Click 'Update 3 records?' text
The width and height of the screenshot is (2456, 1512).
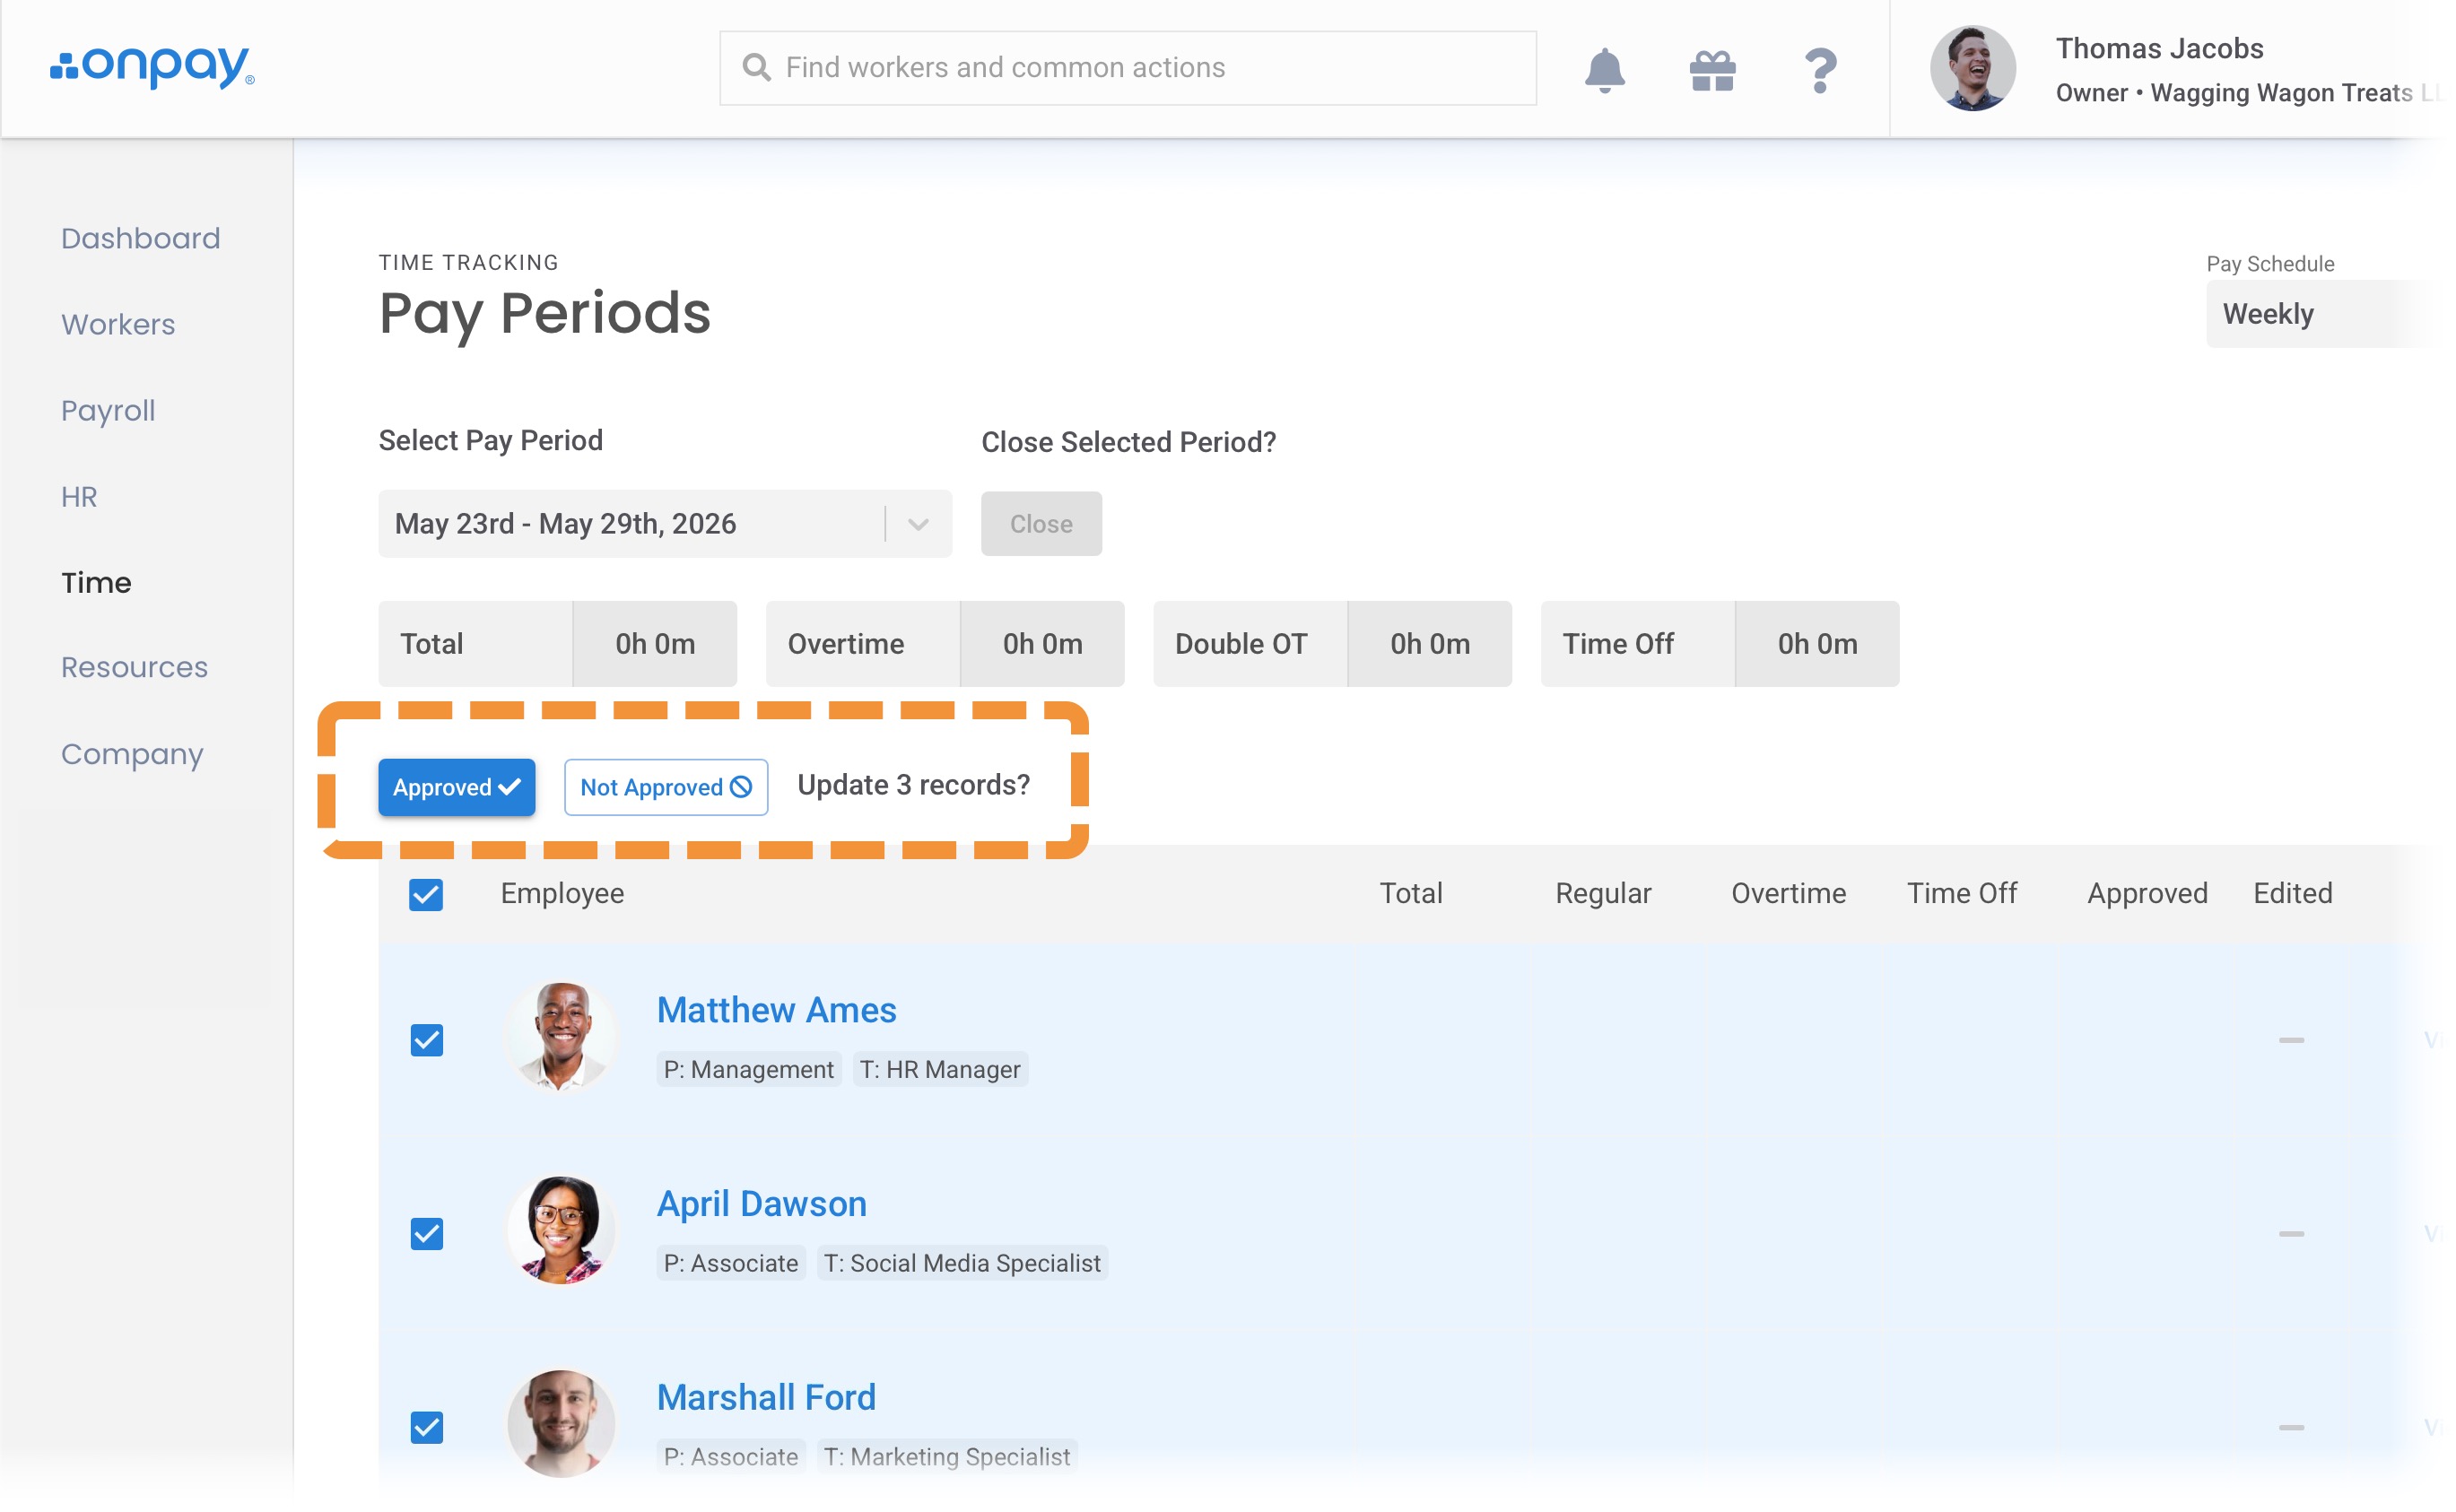coord(913,785)
